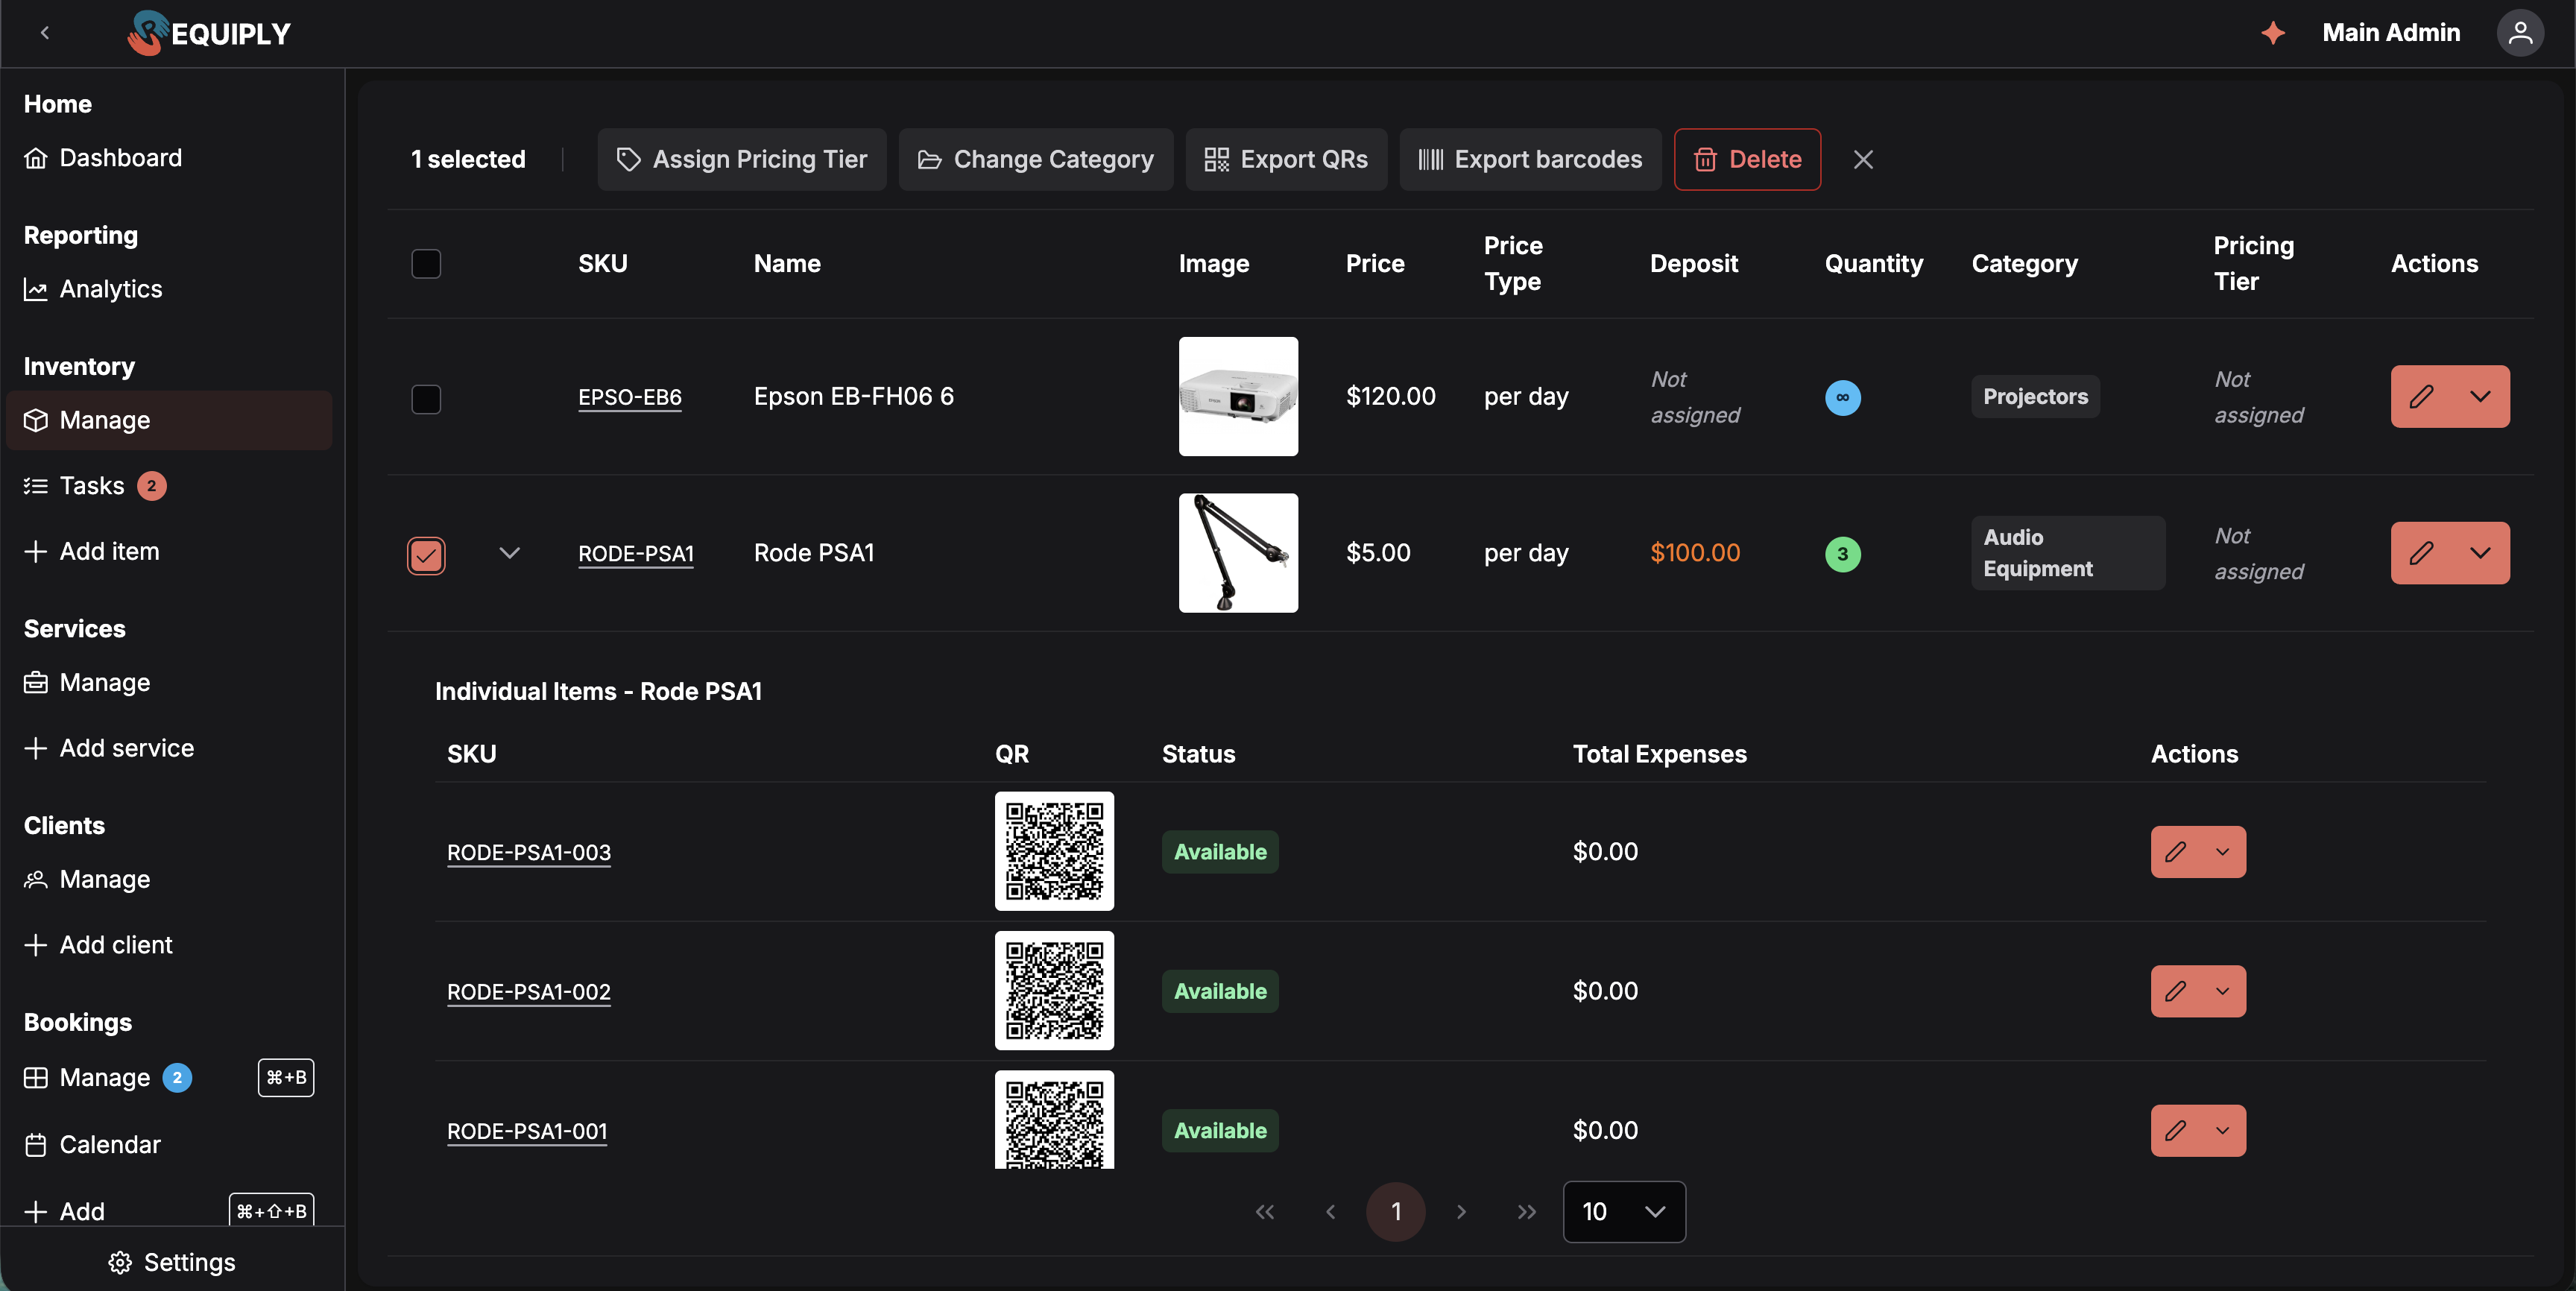2576x1291 pixels.
Task: Open the Epson projector image thumbnail
Action: (1238, 397)
